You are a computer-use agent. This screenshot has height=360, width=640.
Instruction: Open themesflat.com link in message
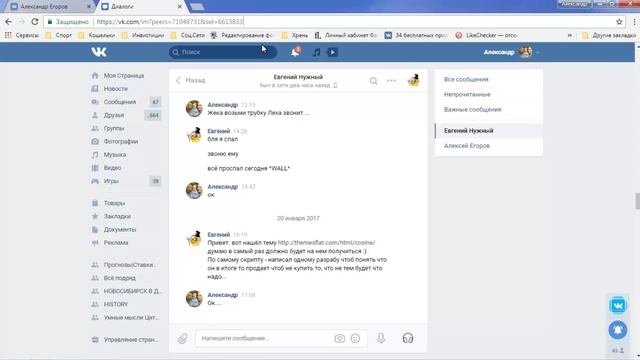(326, 242)
